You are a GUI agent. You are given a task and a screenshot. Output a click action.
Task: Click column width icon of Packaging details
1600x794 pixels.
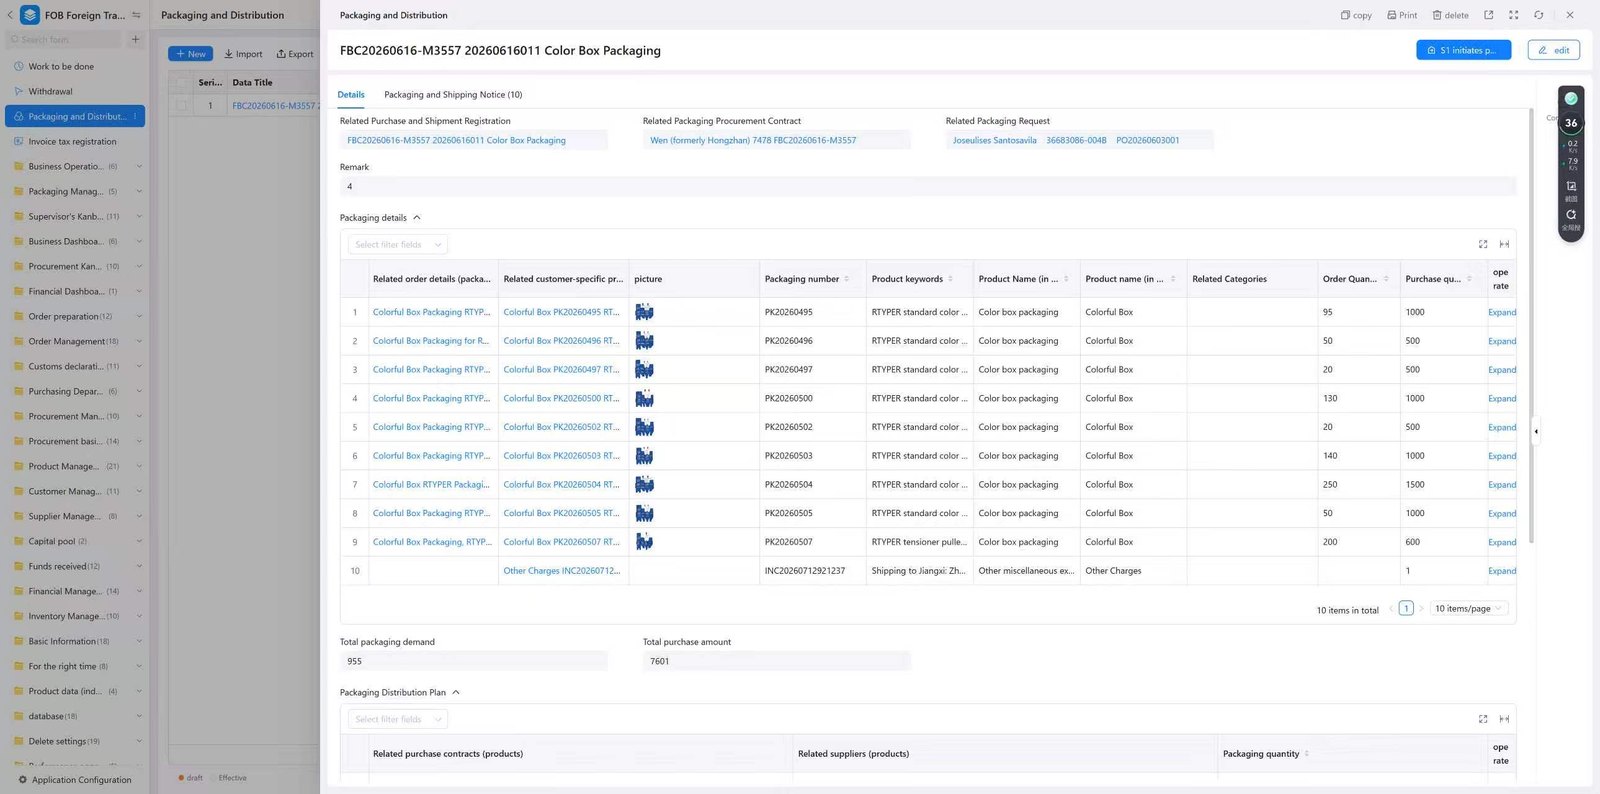point(1504,244)
